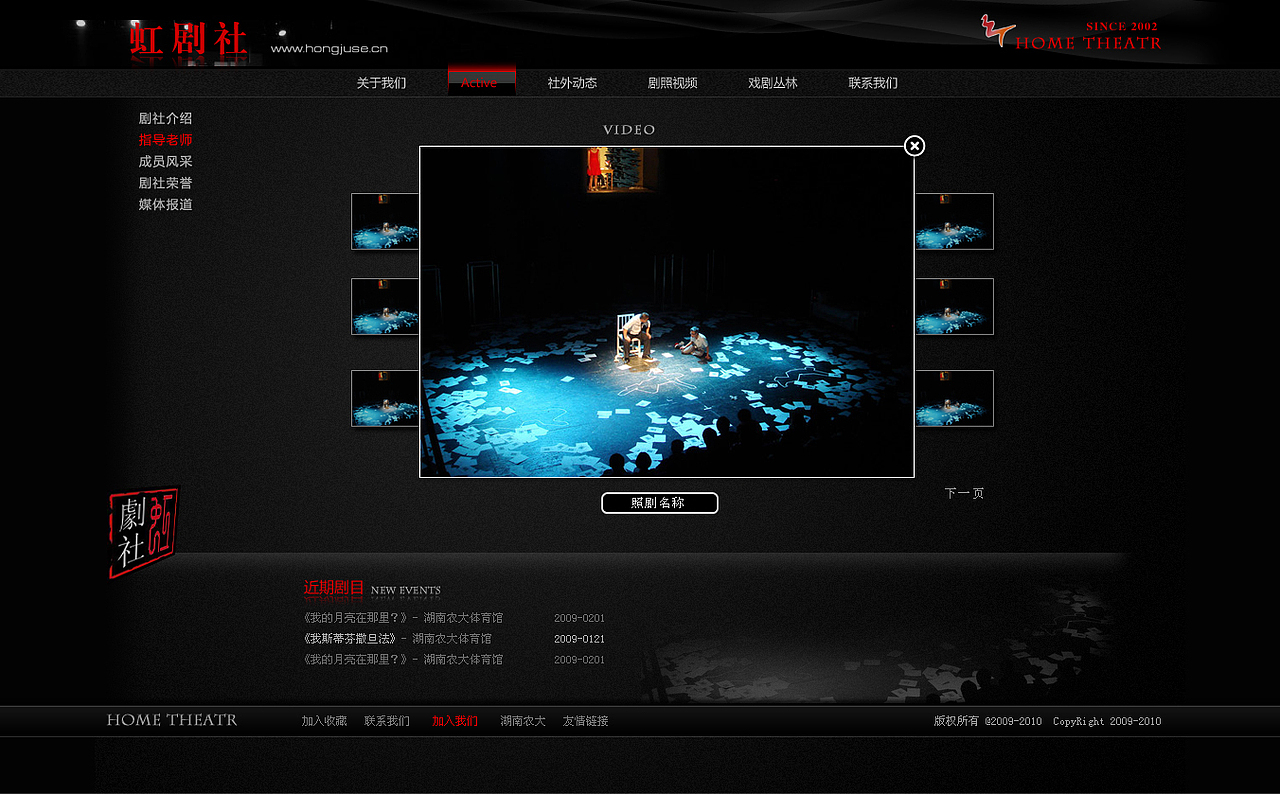The height and width of the screenshot is (794, 1280).
Task: Open the 戏剧丛林 nav item
Action: point(773,83)
